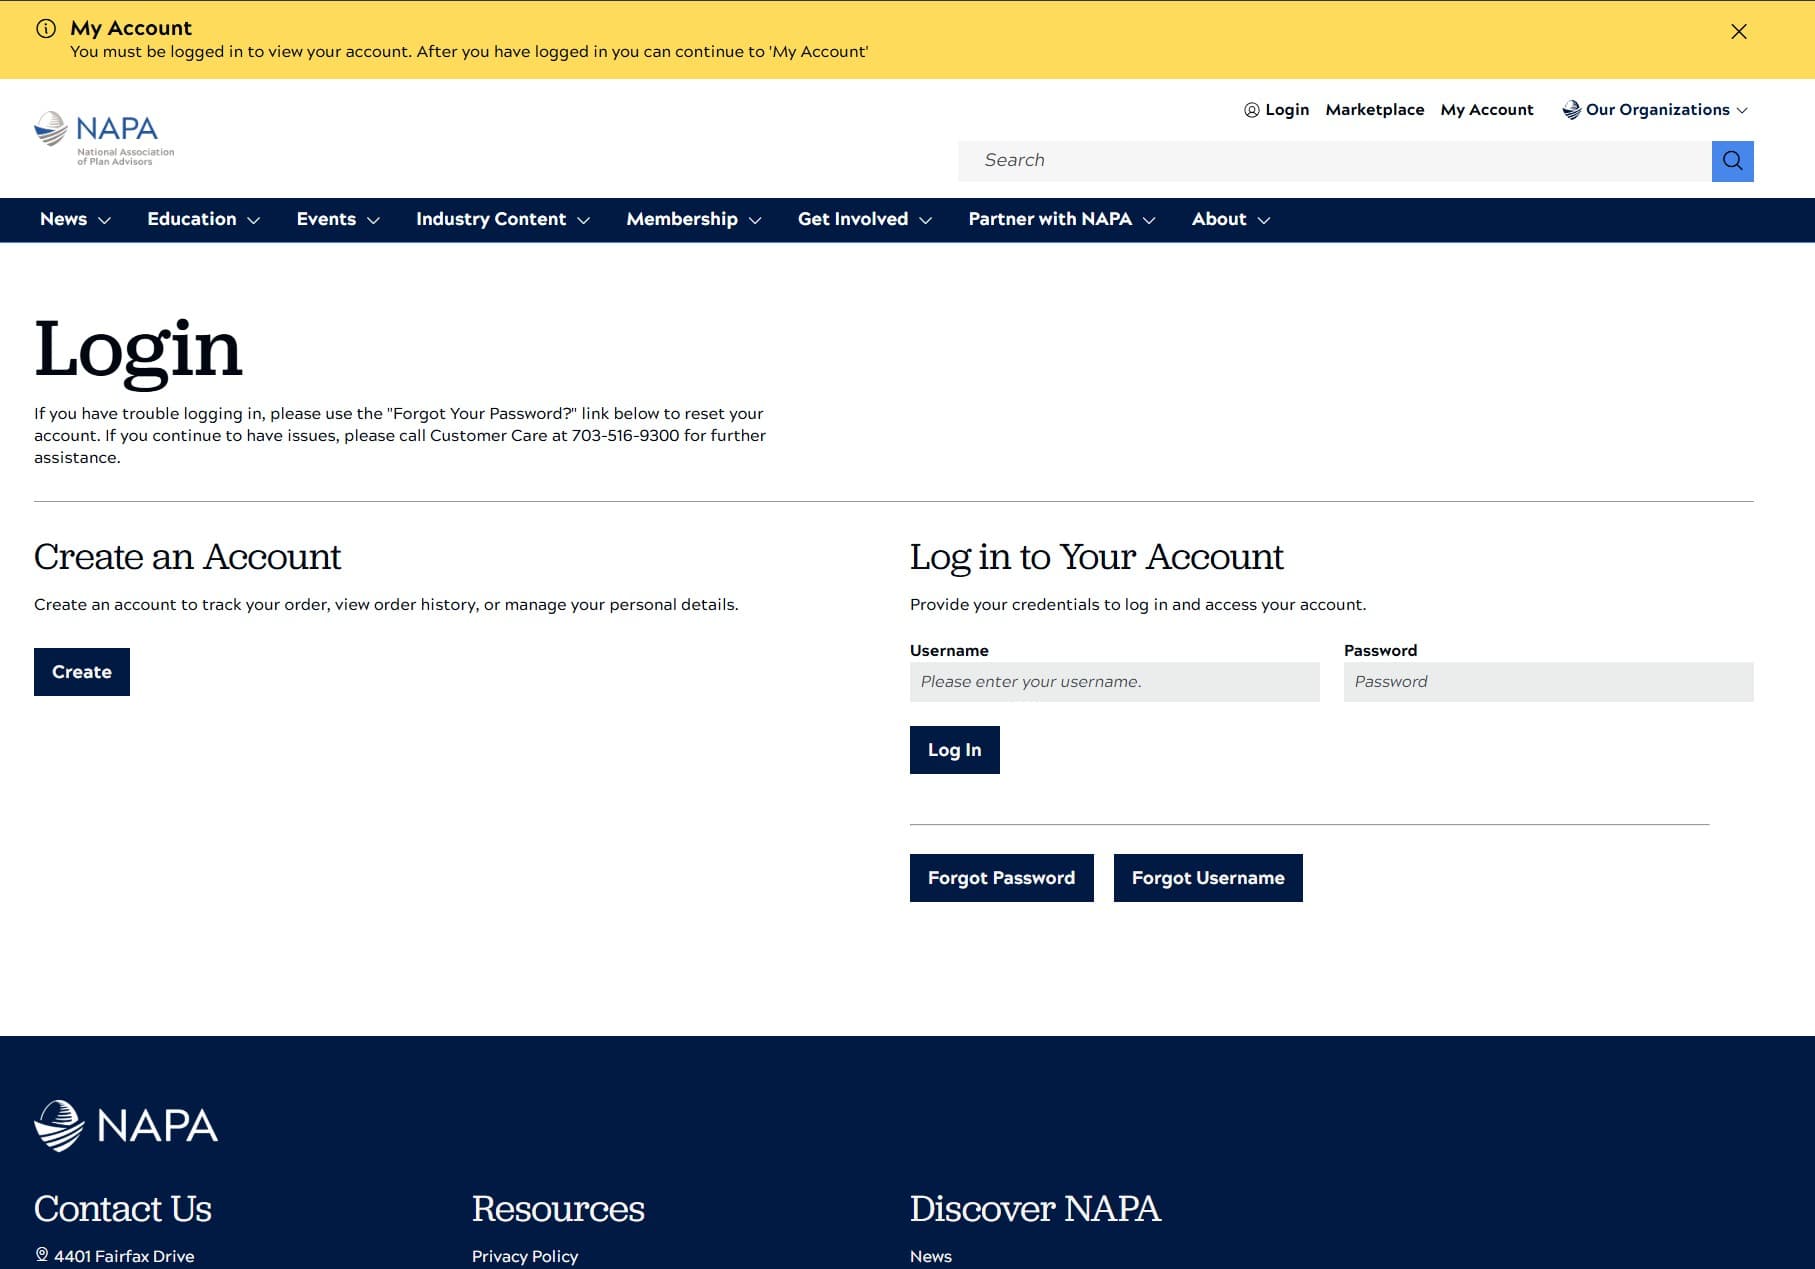The height and width of the screenshot is (1269, 1815).
Task: Click into the site Search box
Action: 1335,161
